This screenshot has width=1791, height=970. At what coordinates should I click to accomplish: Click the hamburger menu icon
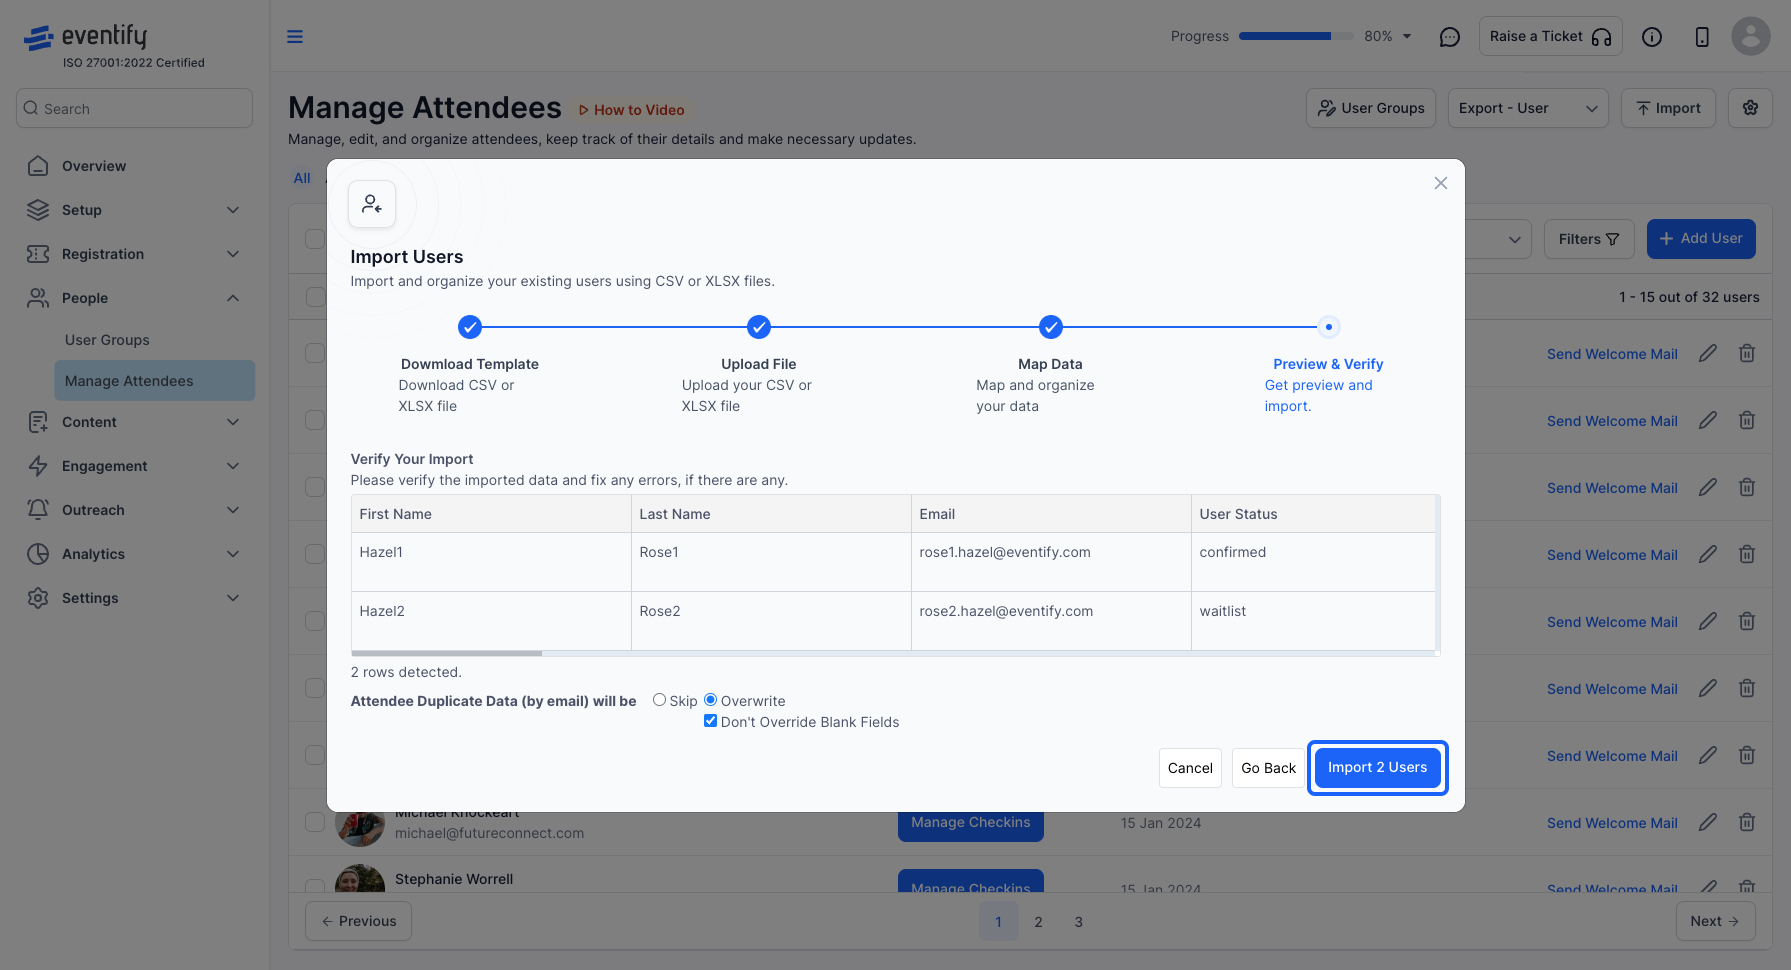(x=295, y=37)
